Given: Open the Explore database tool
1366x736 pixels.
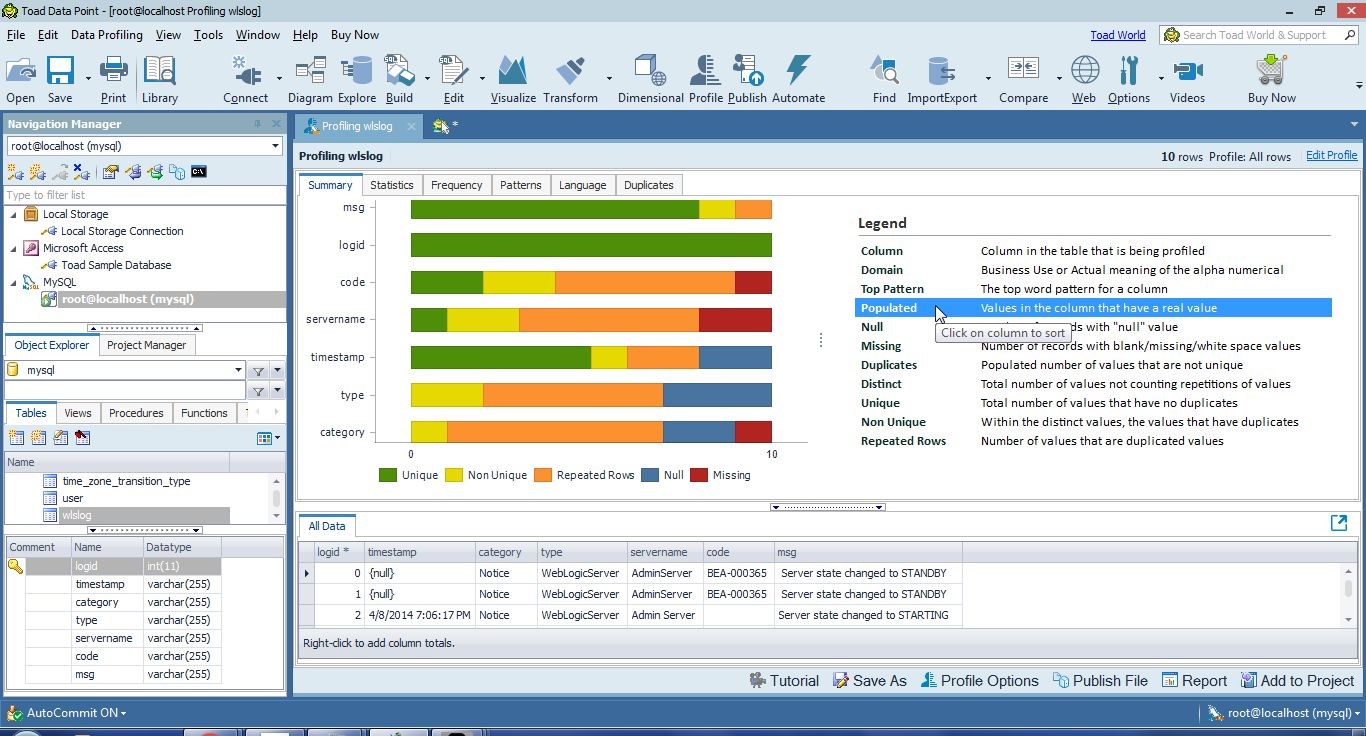Looking at the screenshot, I should coord(356,79).
